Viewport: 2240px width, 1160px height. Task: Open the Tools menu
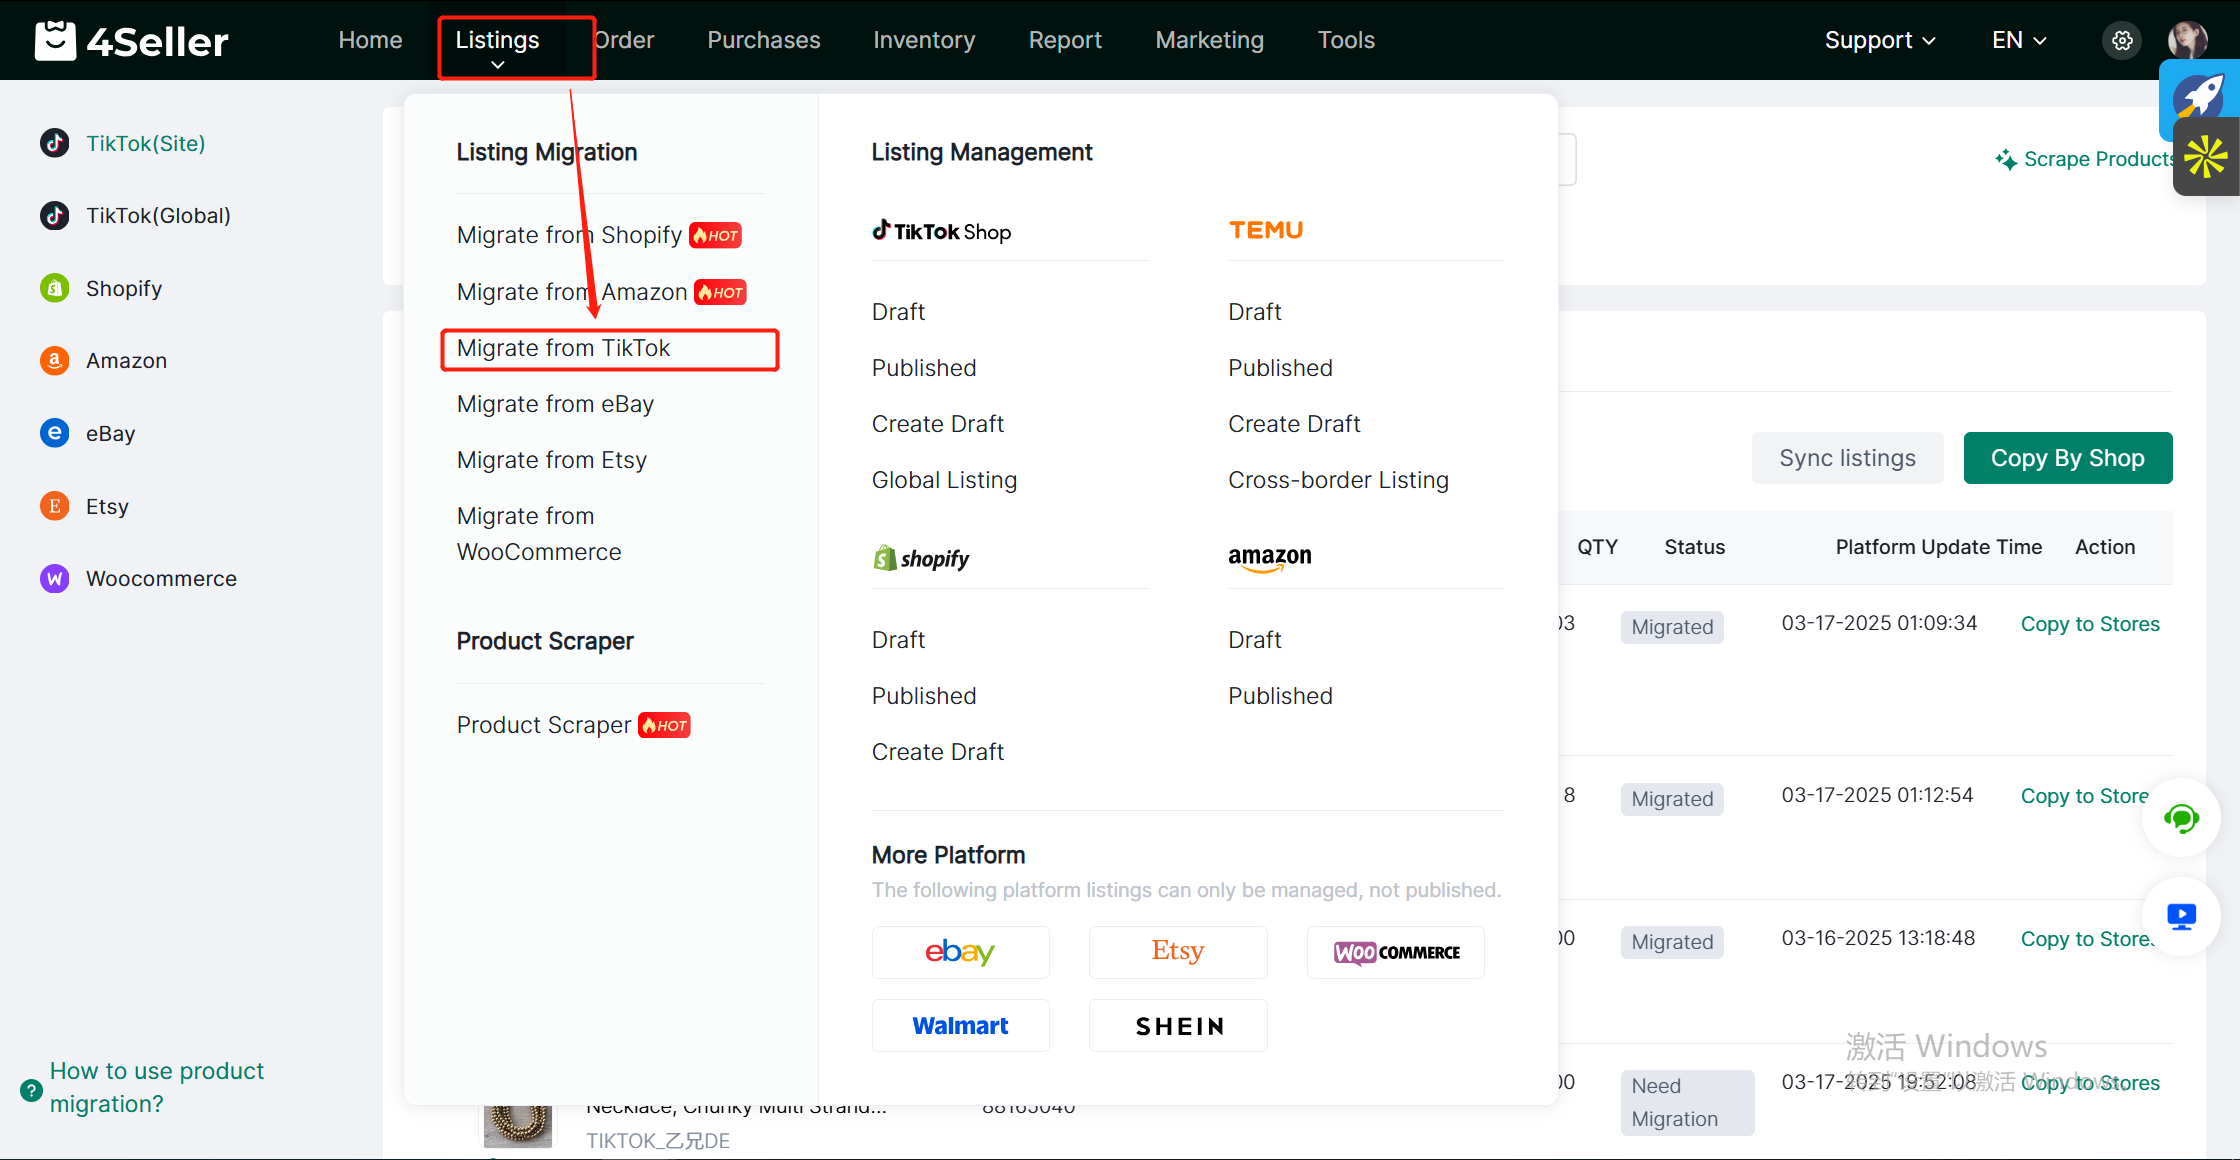click(x=1346, y=40)
